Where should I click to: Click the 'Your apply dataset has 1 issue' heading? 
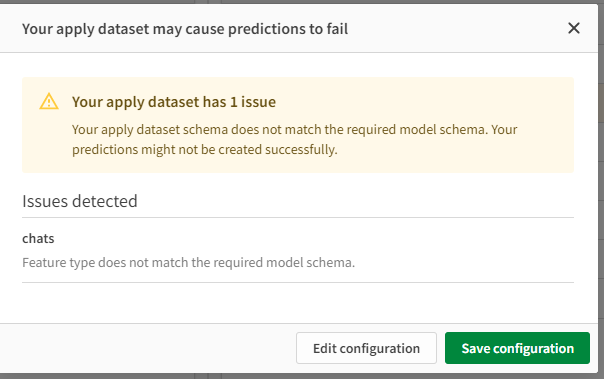tap(174, 102)
